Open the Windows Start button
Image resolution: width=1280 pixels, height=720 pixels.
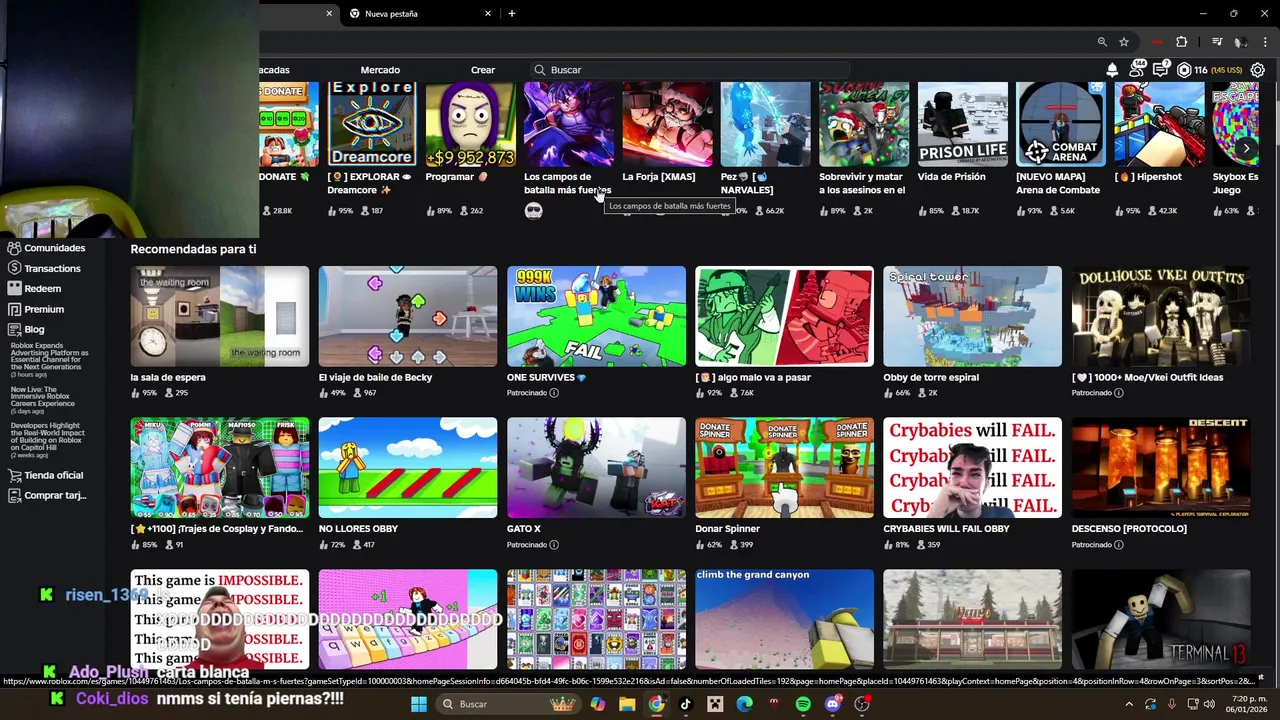click(x=419, y=704)
